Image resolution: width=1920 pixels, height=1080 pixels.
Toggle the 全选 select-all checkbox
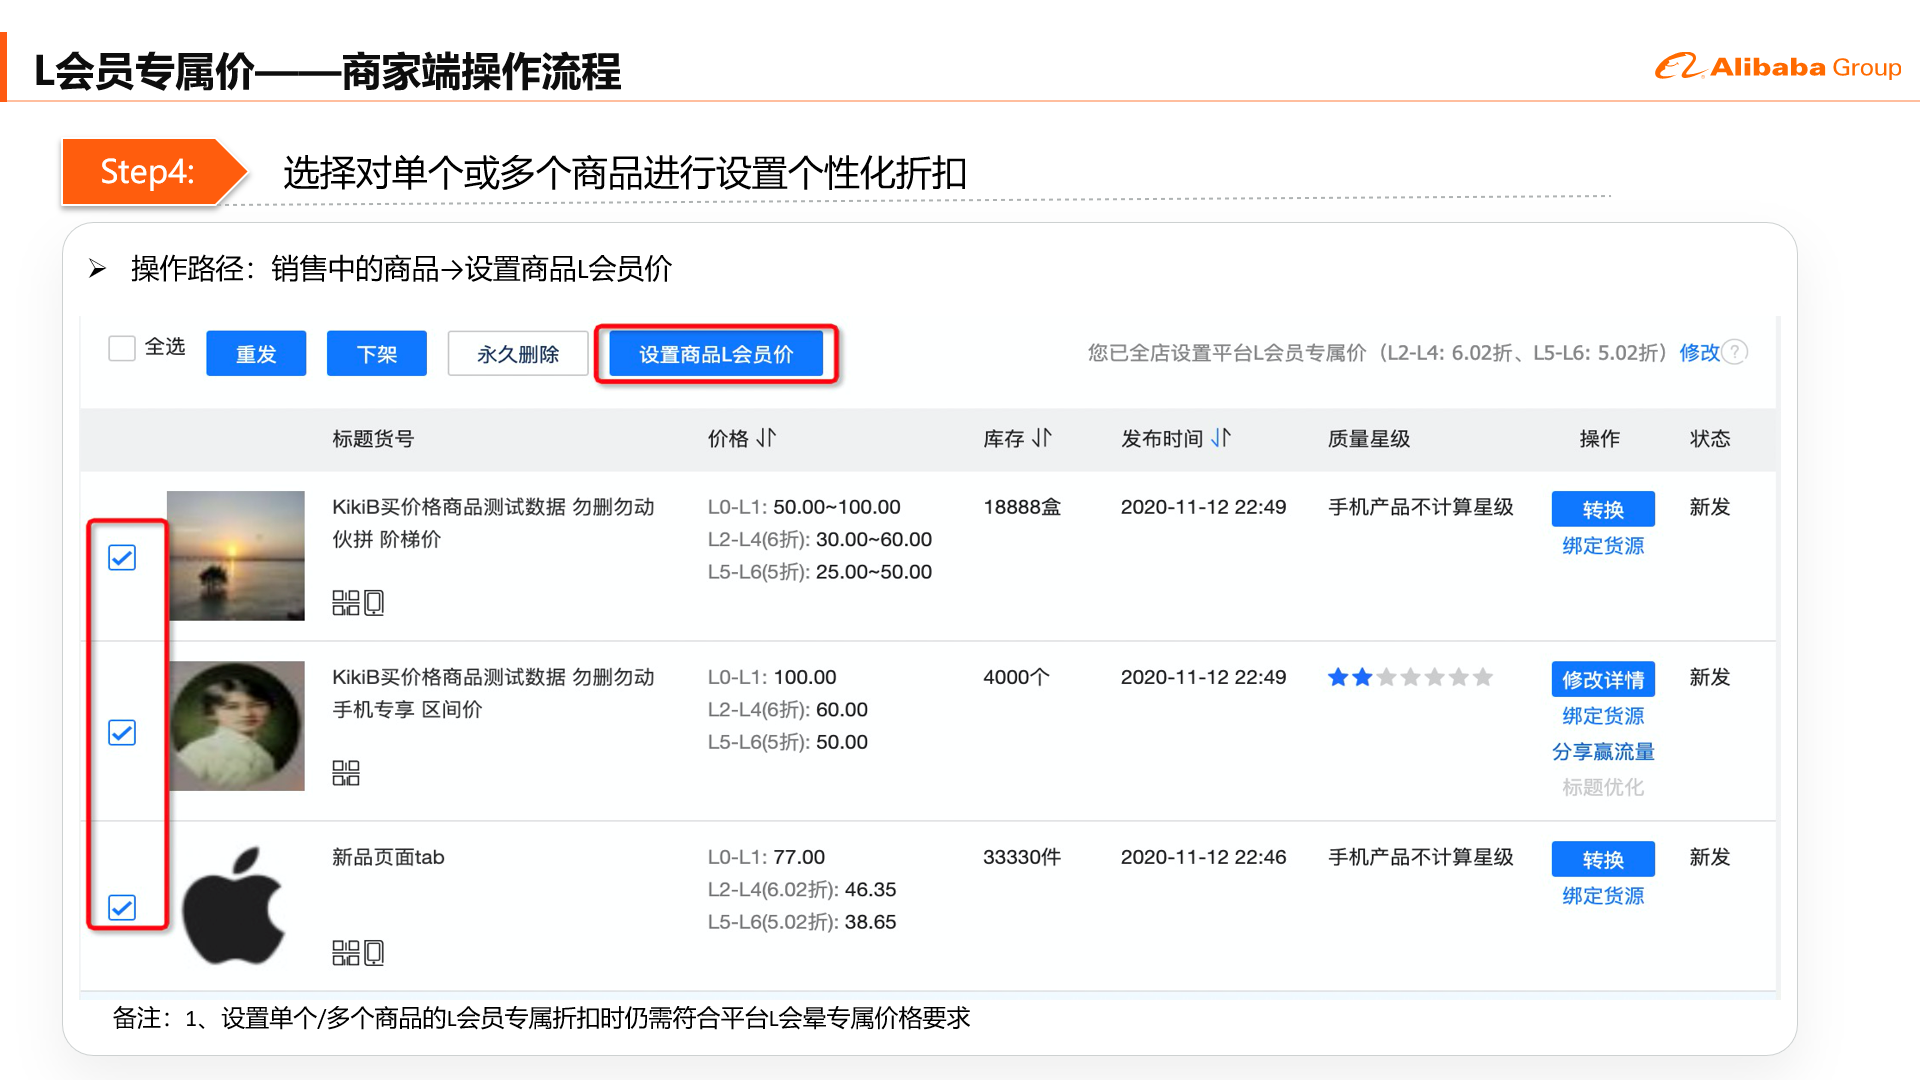(122, 348)
